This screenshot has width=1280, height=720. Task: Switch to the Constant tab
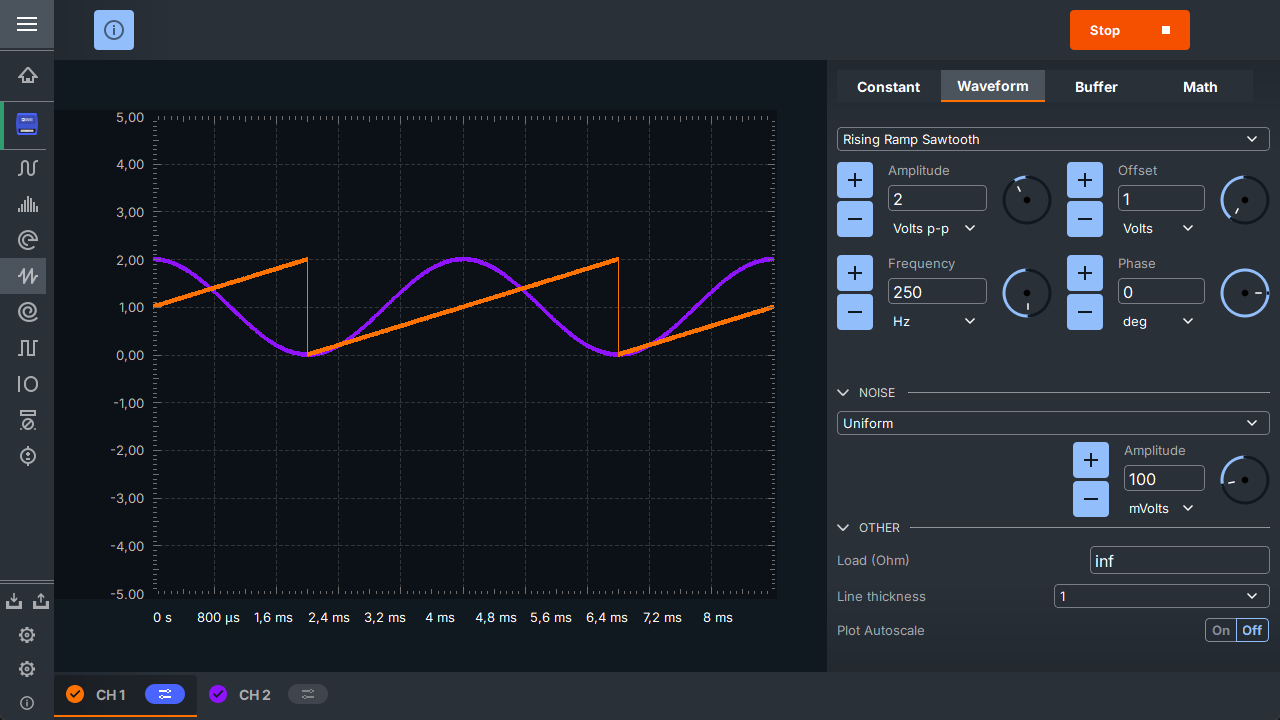[x=888, y=87]
